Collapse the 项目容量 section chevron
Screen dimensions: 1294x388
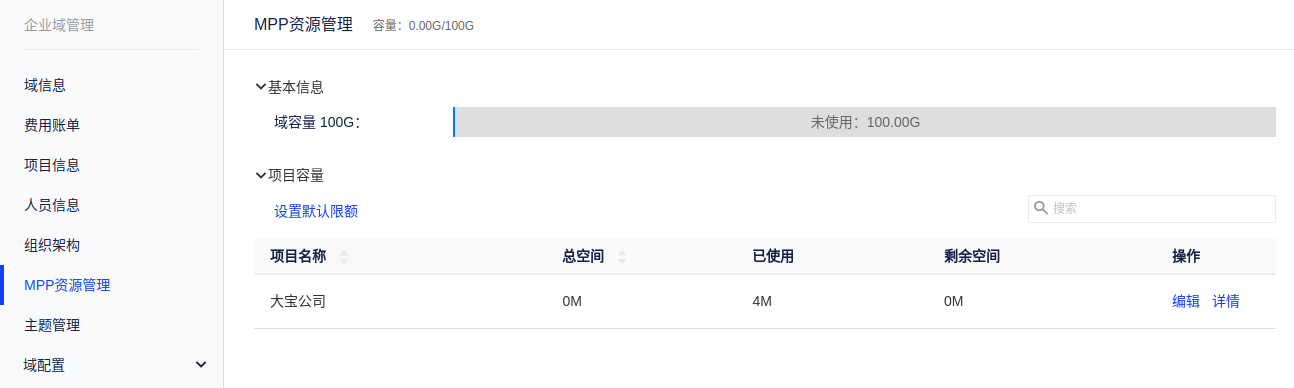[x=261, y=175]
